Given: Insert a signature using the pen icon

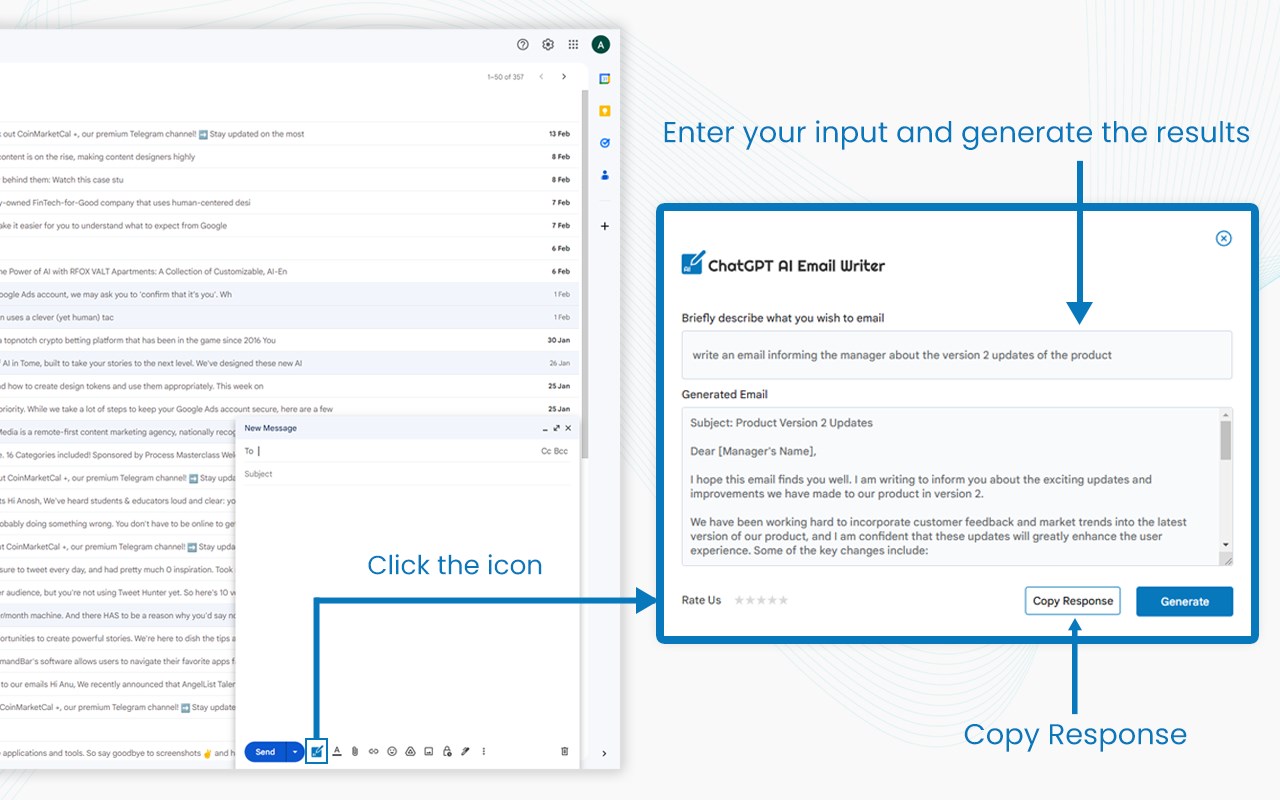Looking at the screenshot, I should 465,751.
